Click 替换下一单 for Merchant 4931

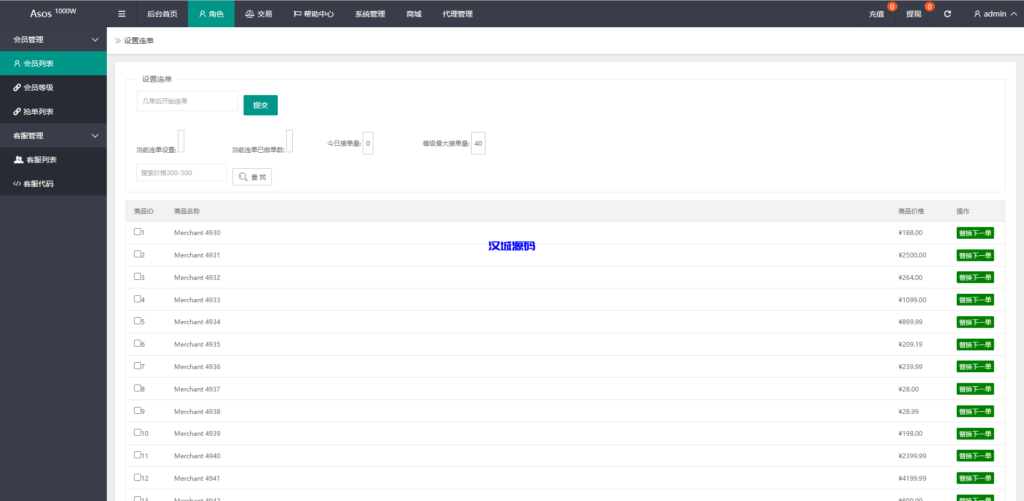point(974,255)
